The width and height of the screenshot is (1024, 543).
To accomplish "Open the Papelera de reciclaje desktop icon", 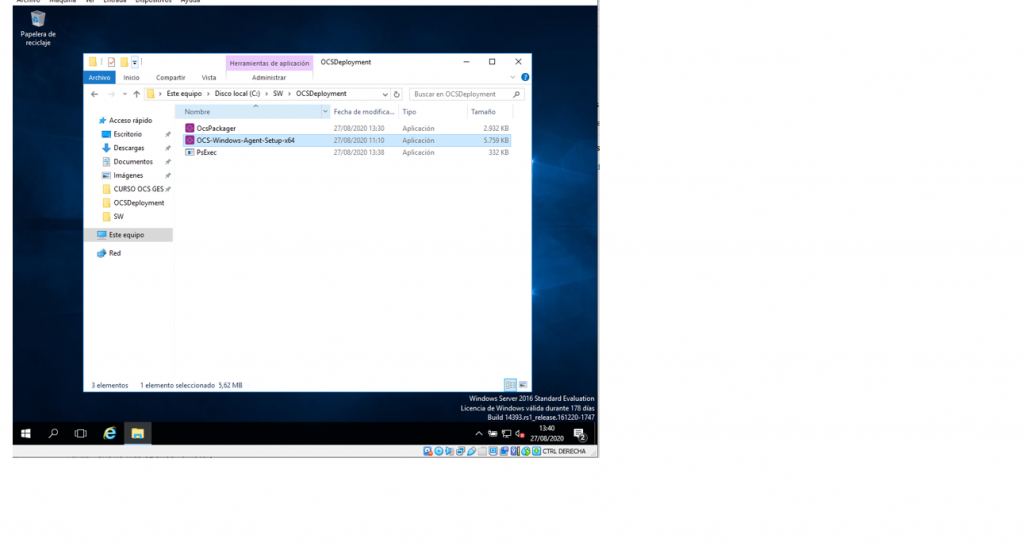I will (38, 27).
